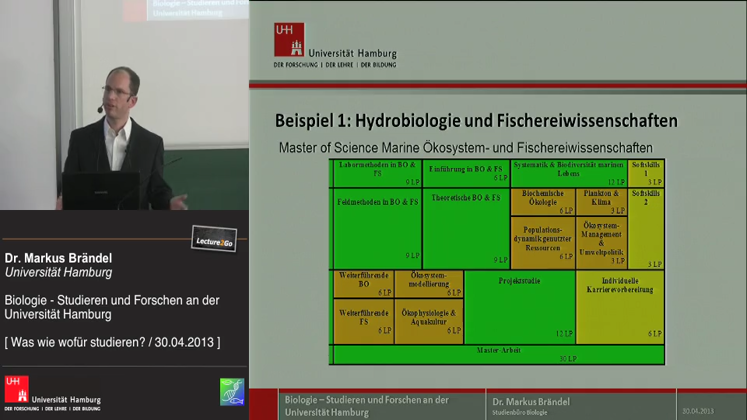Select the Projektstudie module box
This screenshot has width=747, height=420.
[520, 307]
